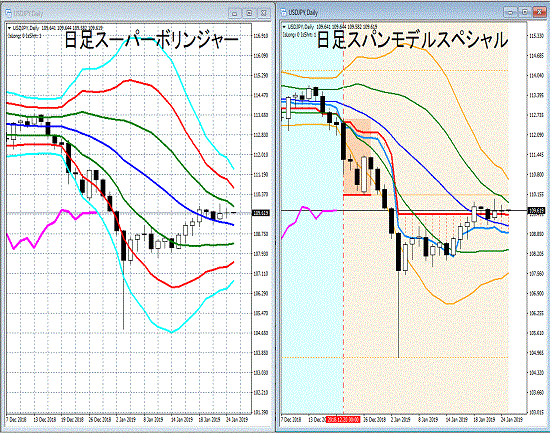Click '24 Jan 2019' on left chart time axis

pyautogui.click(x=237, y=419)
